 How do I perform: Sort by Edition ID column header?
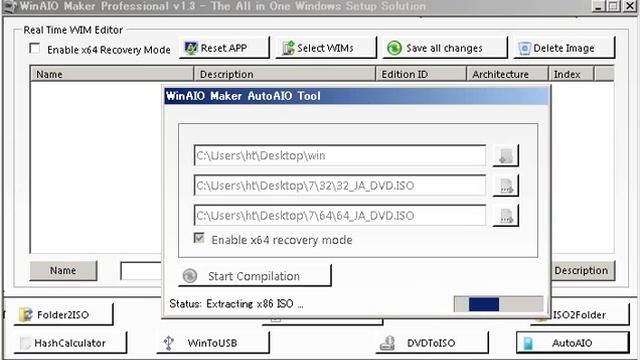421,74
